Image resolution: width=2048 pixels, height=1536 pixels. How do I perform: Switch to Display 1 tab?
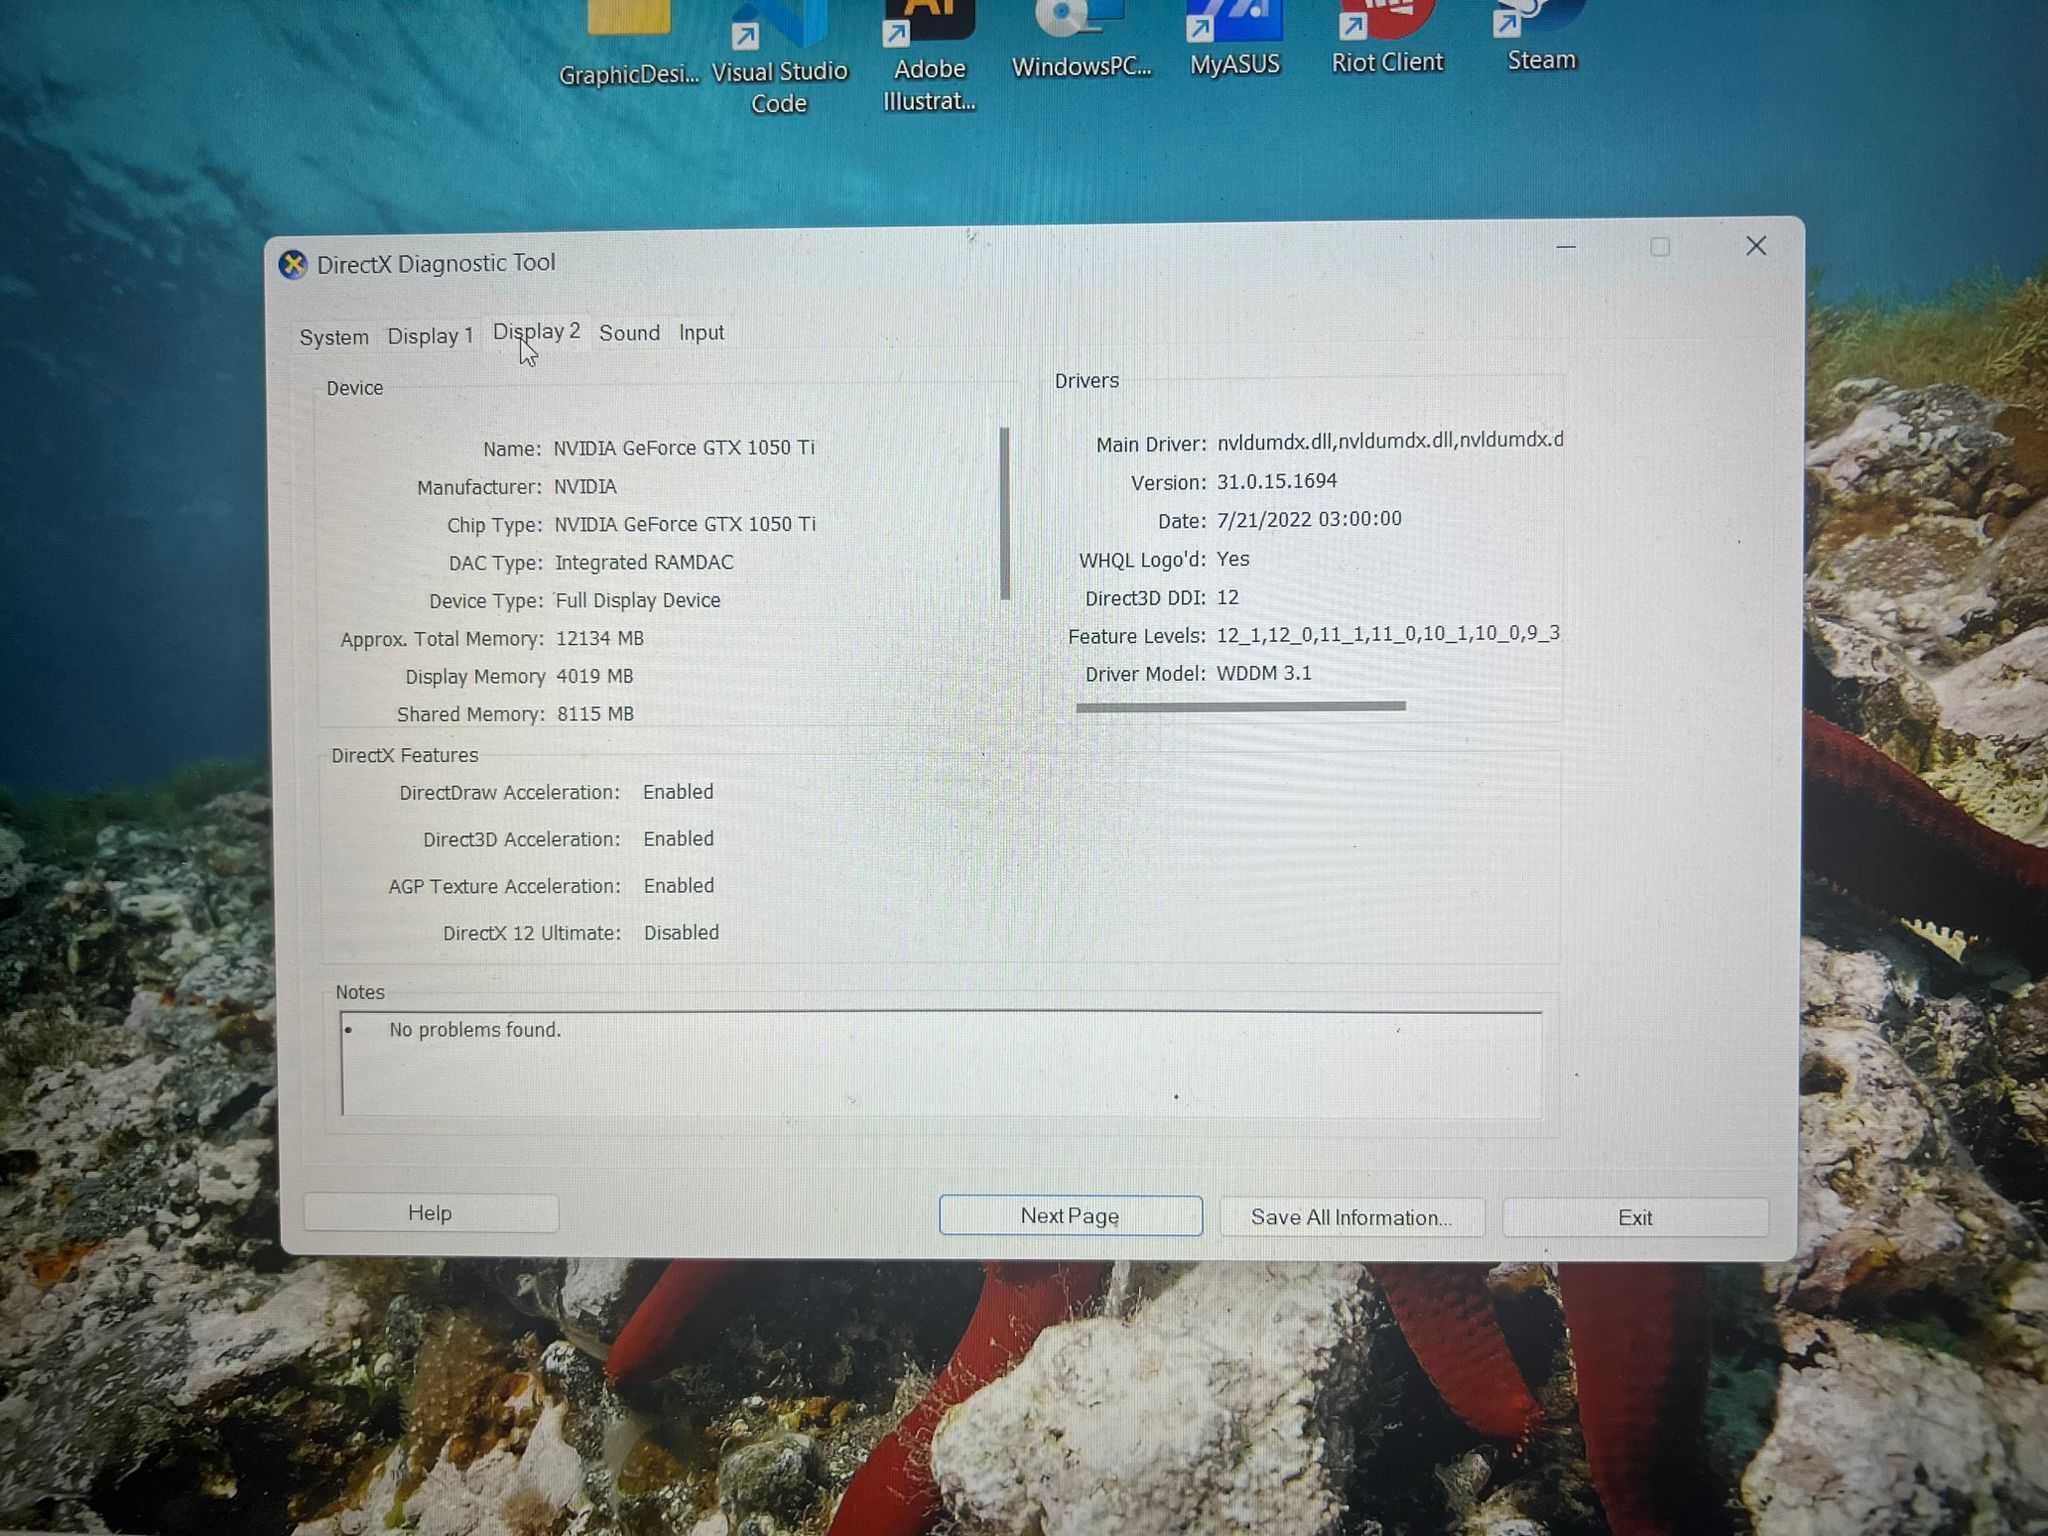click(427, 334)
